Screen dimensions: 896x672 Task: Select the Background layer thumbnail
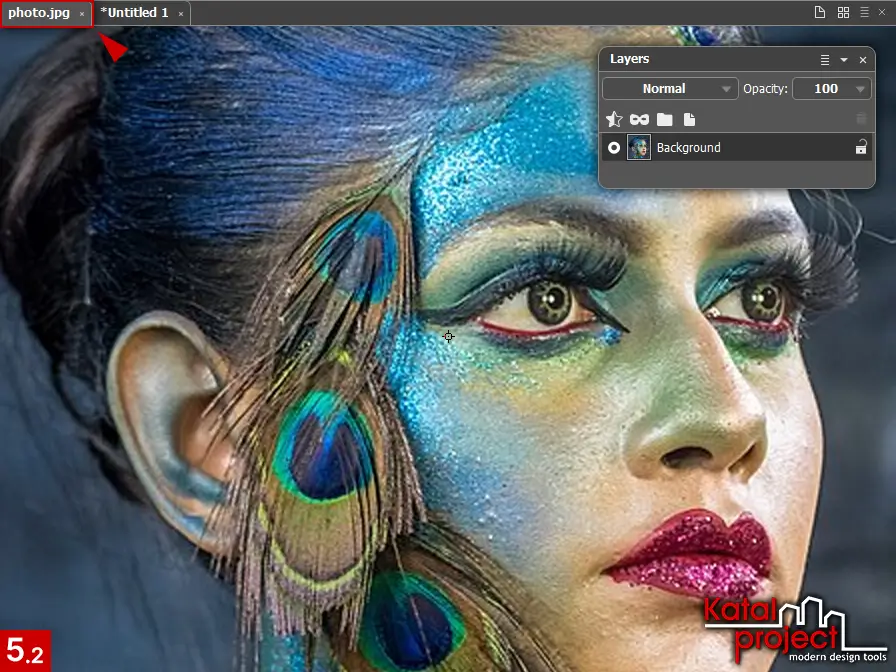(639, 148)
